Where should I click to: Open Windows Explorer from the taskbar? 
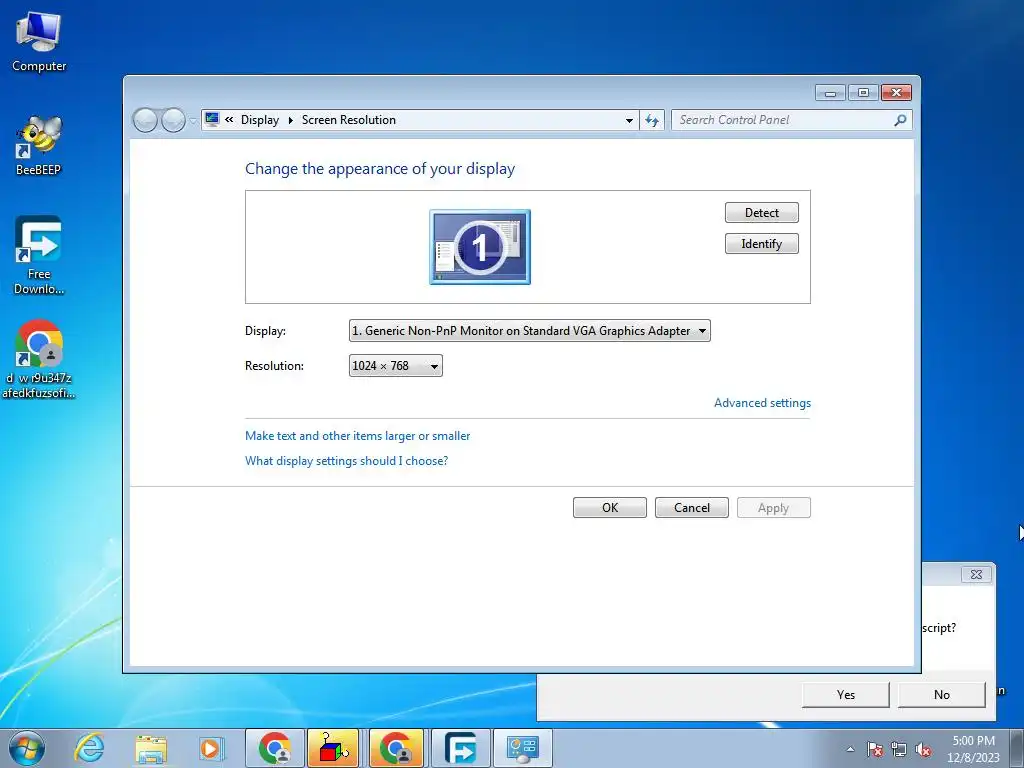point(151,748)
